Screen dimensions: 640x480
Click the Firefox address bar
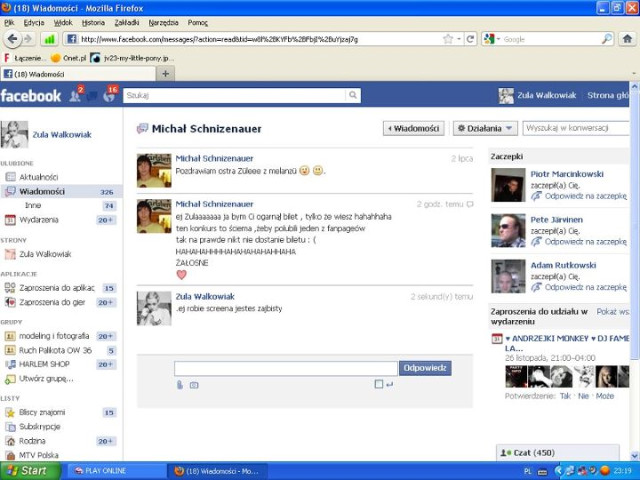(x=260, y=39)
